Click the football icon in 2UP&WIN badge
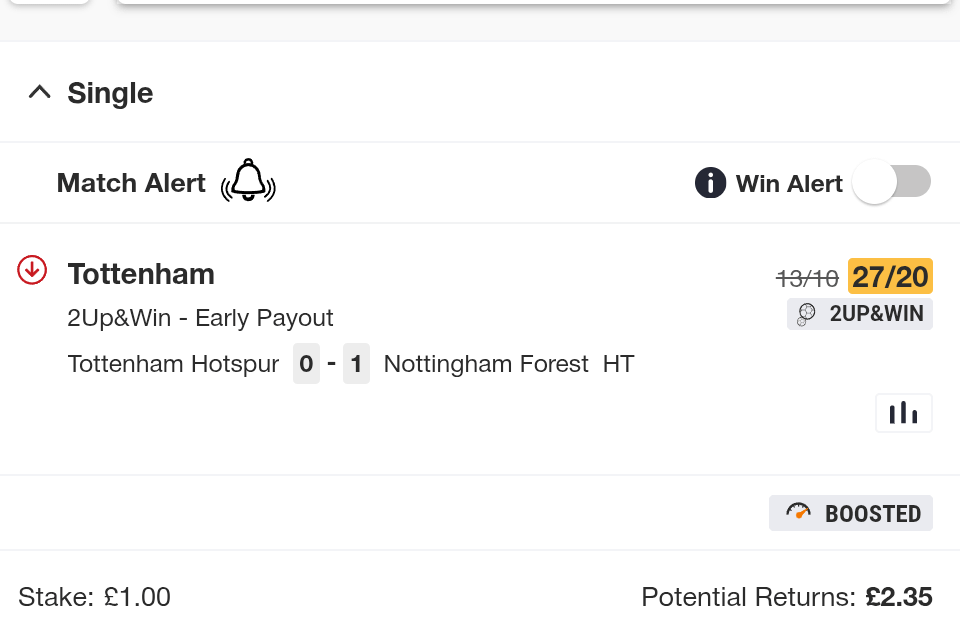The width and height of the screenshot is (960, 631). tap(806, 314)
